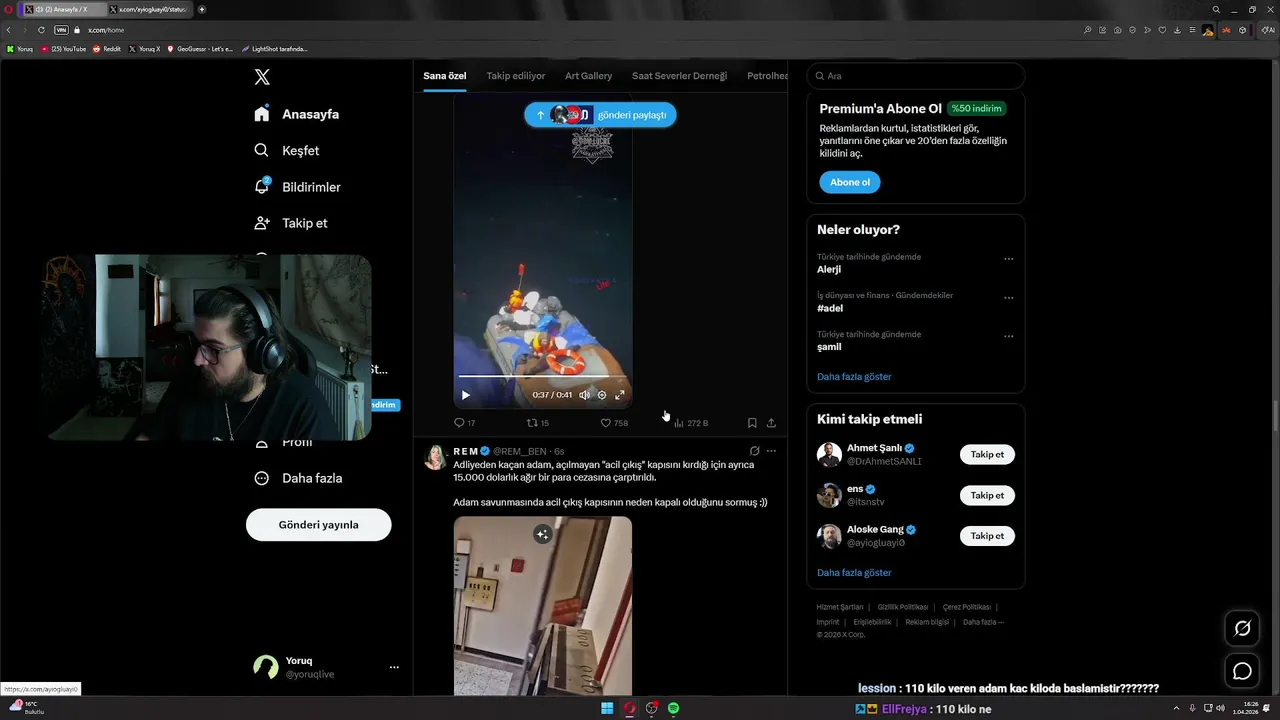
Task: Switch to Takip ediliyor tab
Action: point(516,76)
